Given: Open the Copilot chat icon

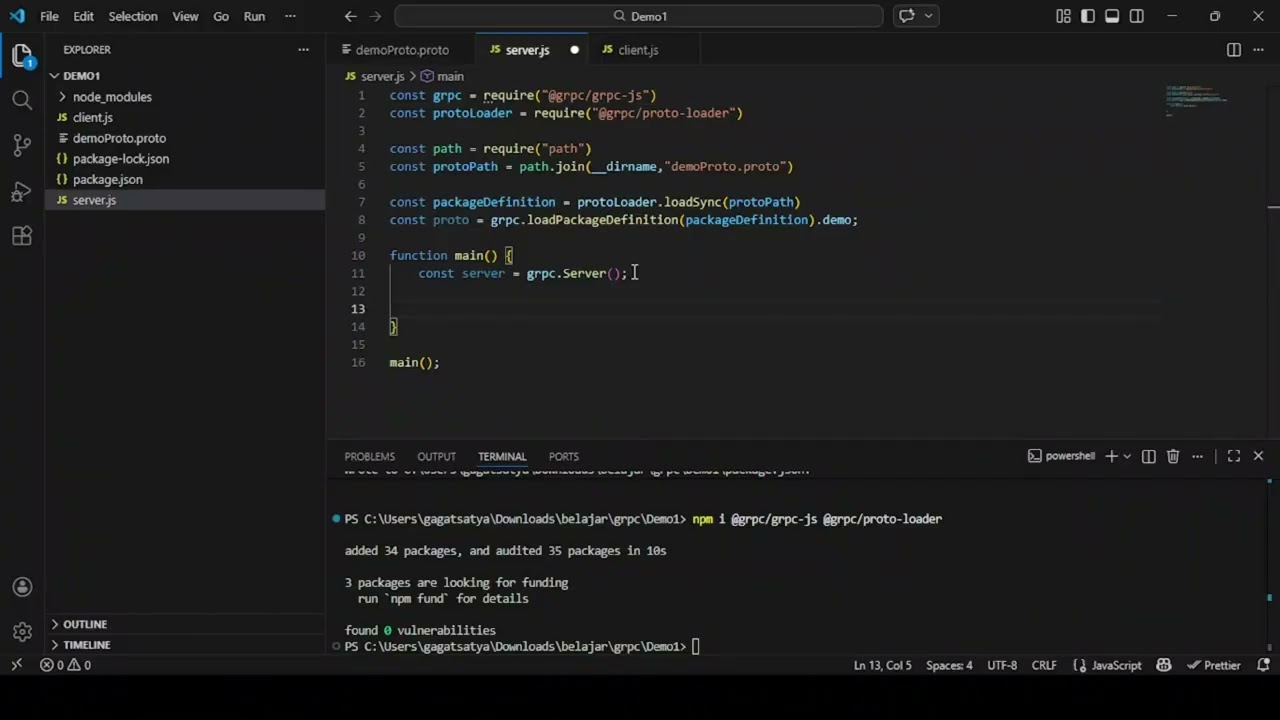Looking at the screenshot, I should 907,16.
